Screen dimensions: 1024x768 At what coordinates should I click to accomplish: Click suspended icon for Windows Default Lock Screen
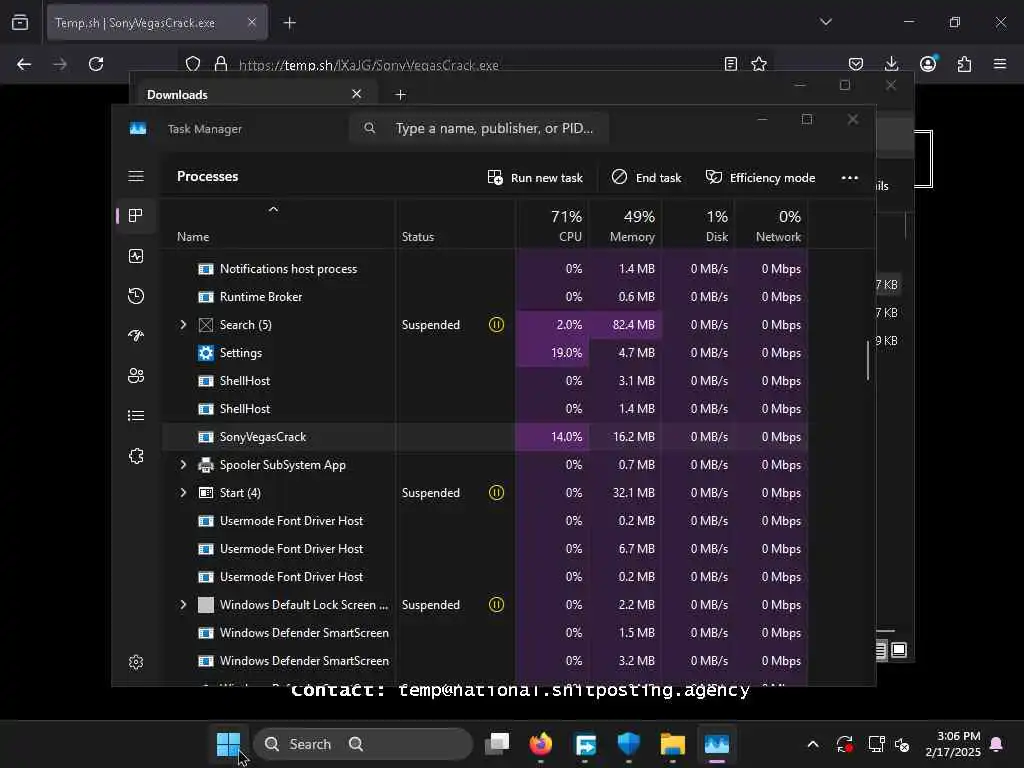pos(496,605)
